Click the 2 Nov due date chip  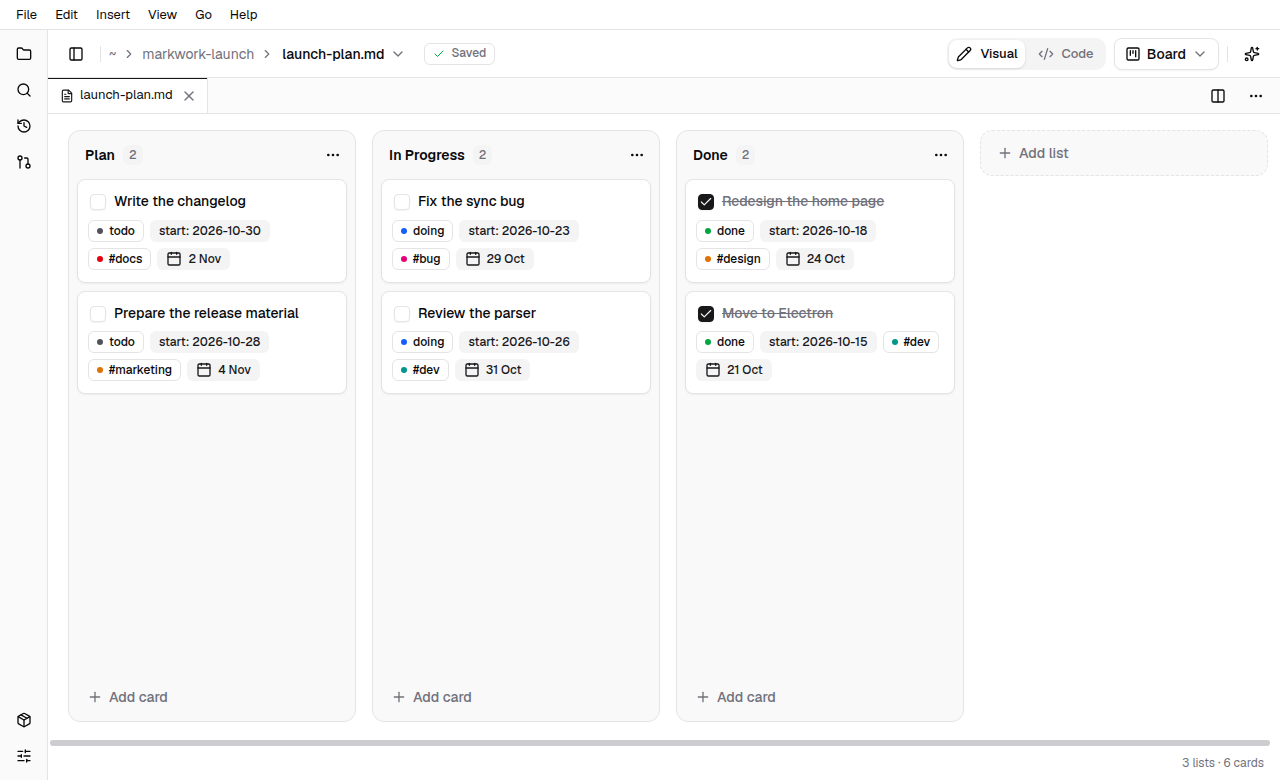[194, 259]
